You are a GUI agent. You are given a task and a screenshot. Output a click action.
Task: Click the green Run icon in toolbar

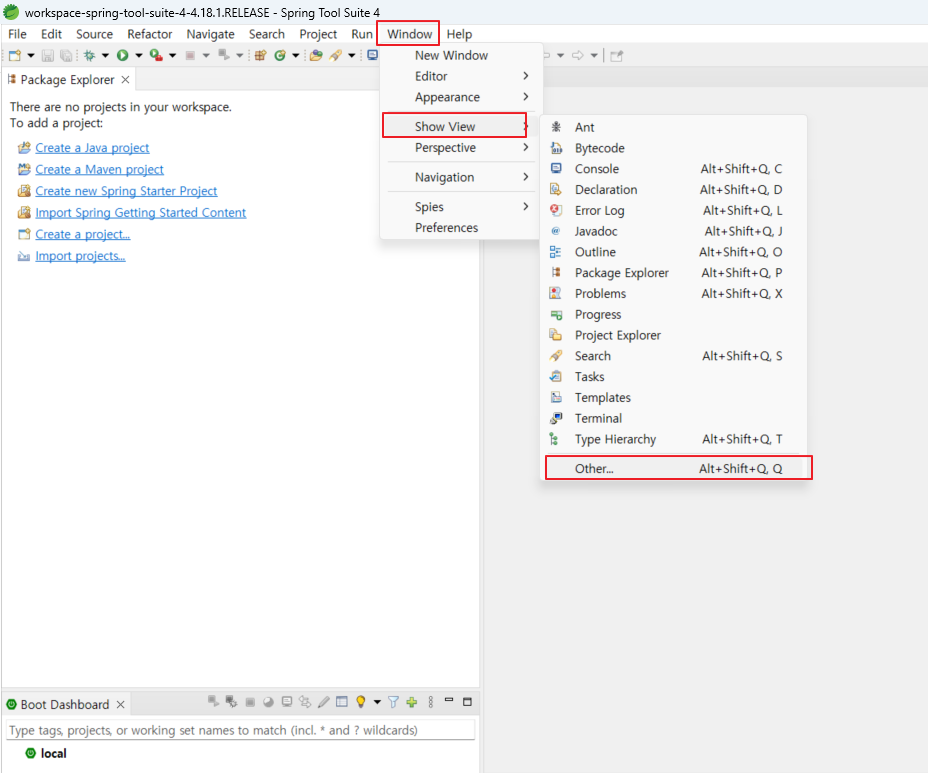pos(123,56)
